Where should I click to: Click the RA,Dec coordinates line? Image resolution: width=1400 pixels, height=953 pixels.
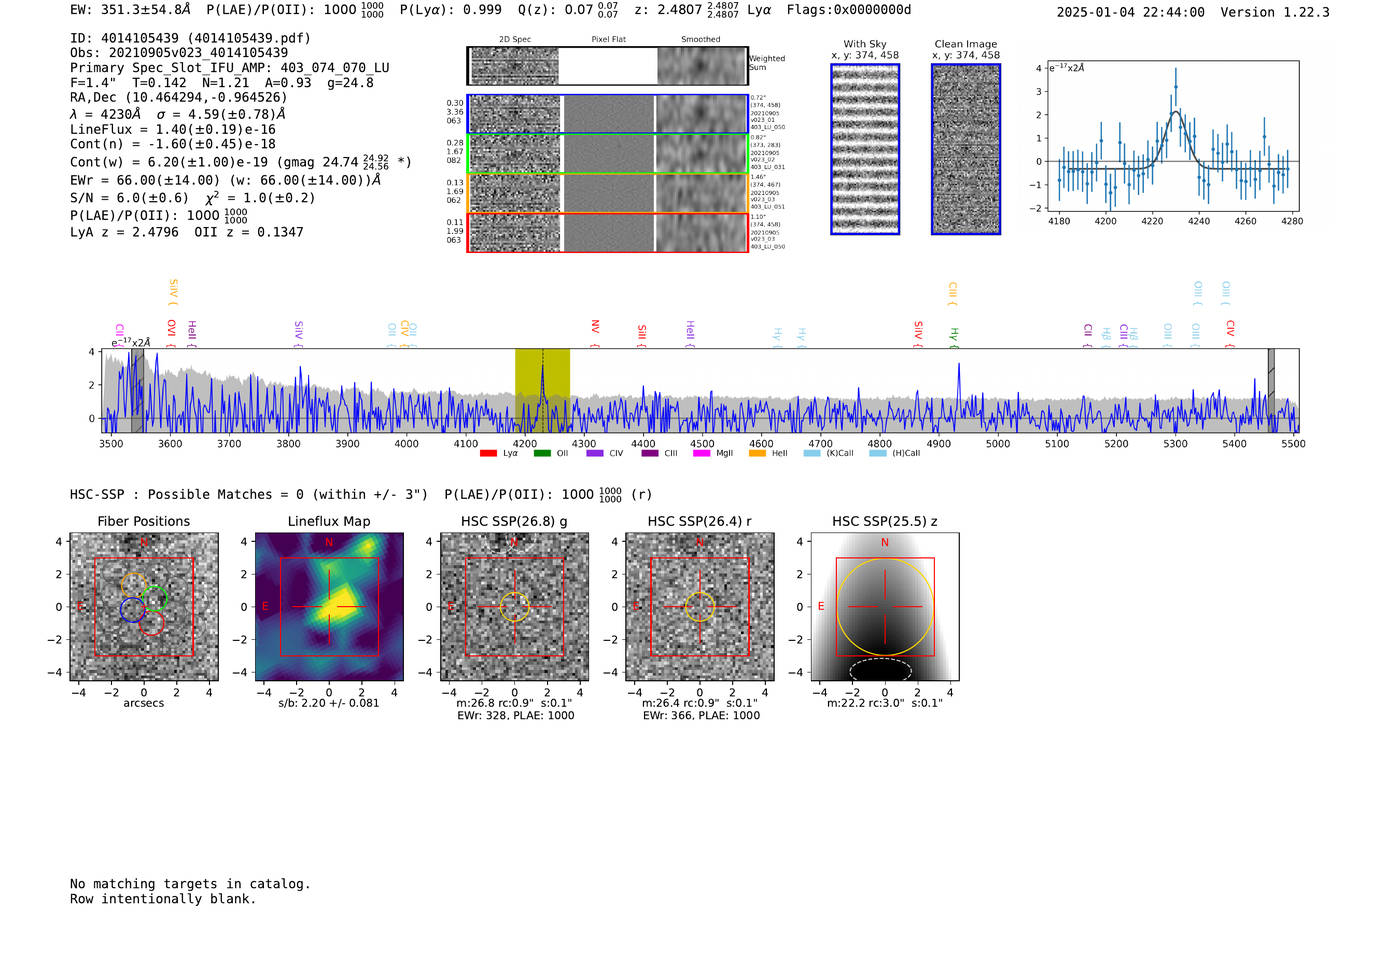tap(178, 98)
